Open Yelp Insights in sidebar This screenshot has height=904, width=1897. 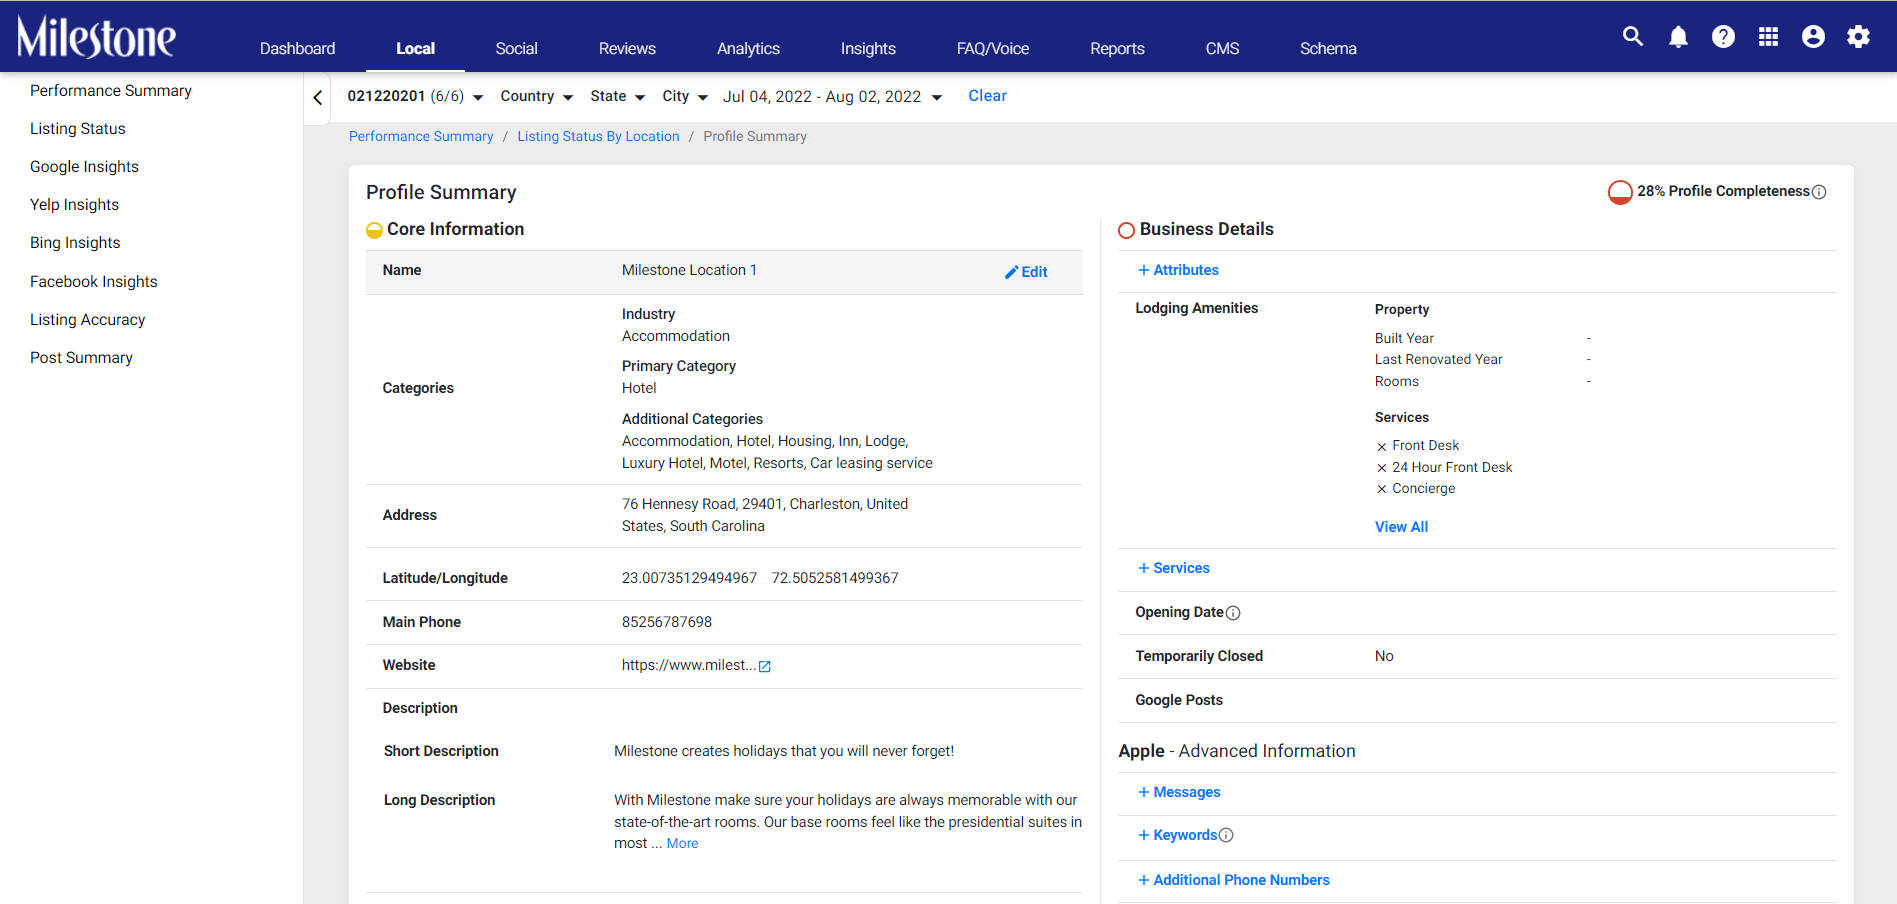(74, 205)
